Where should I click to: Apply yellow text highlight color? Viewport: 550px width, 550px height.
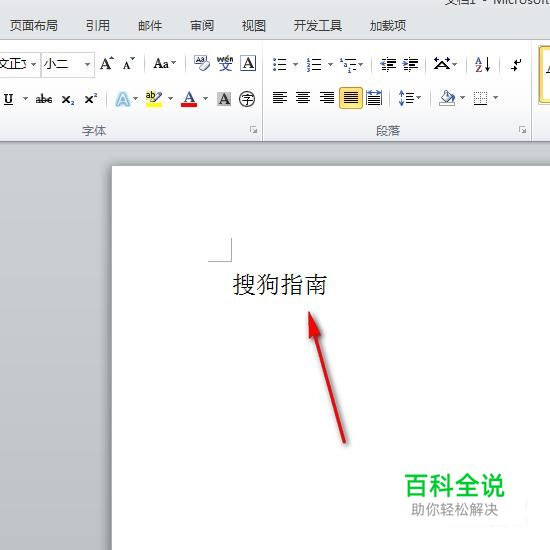coord(154,99)
